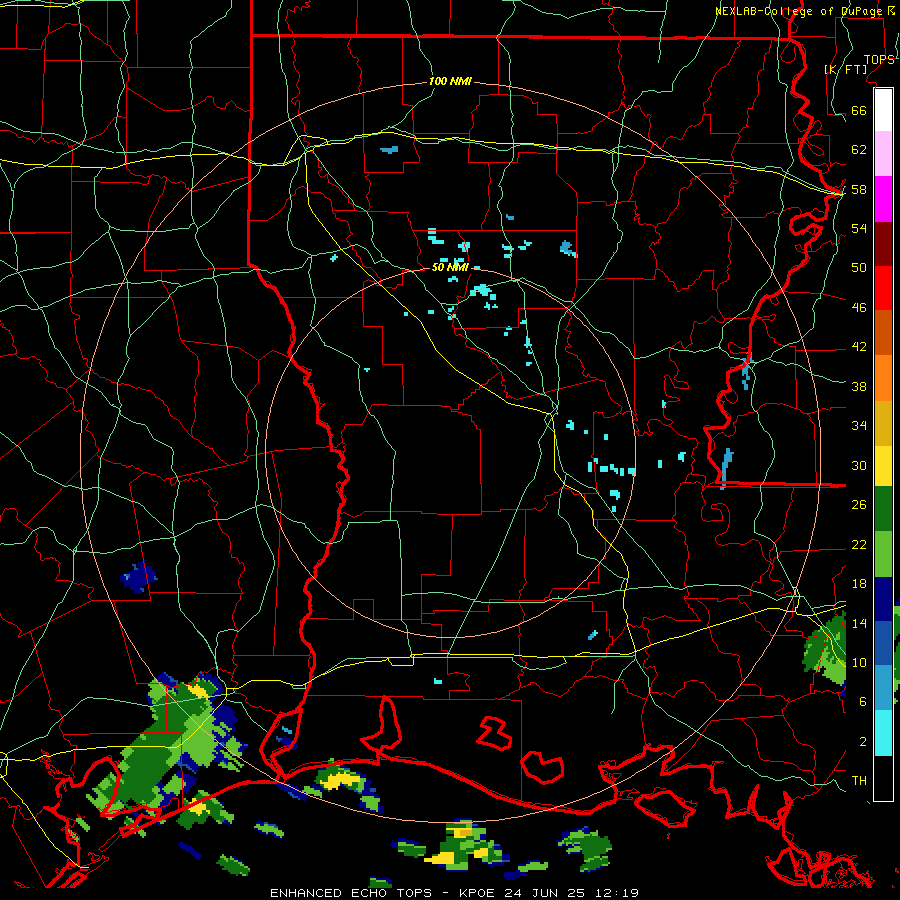Click the "38" legend value
Viewport: 900px width, 900px height.
[x=859, y=386]
